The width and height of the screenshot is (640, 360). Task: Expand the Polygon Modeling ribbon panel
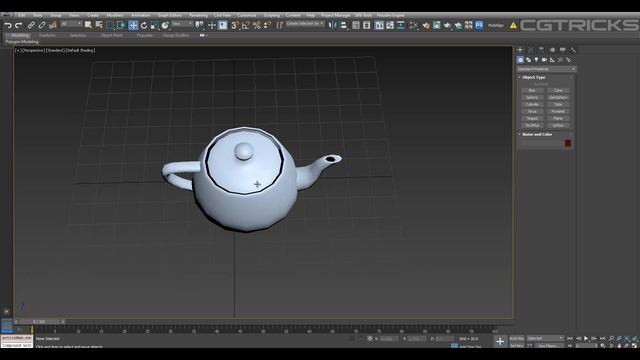coord(22,42)
